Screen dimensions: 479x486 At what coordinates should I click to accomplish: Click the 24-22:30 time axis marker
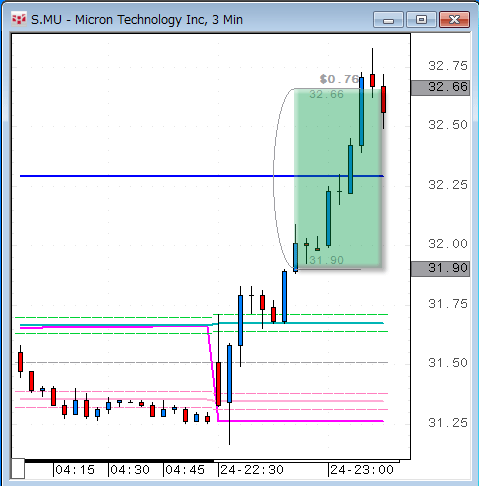tap(252, 470)
